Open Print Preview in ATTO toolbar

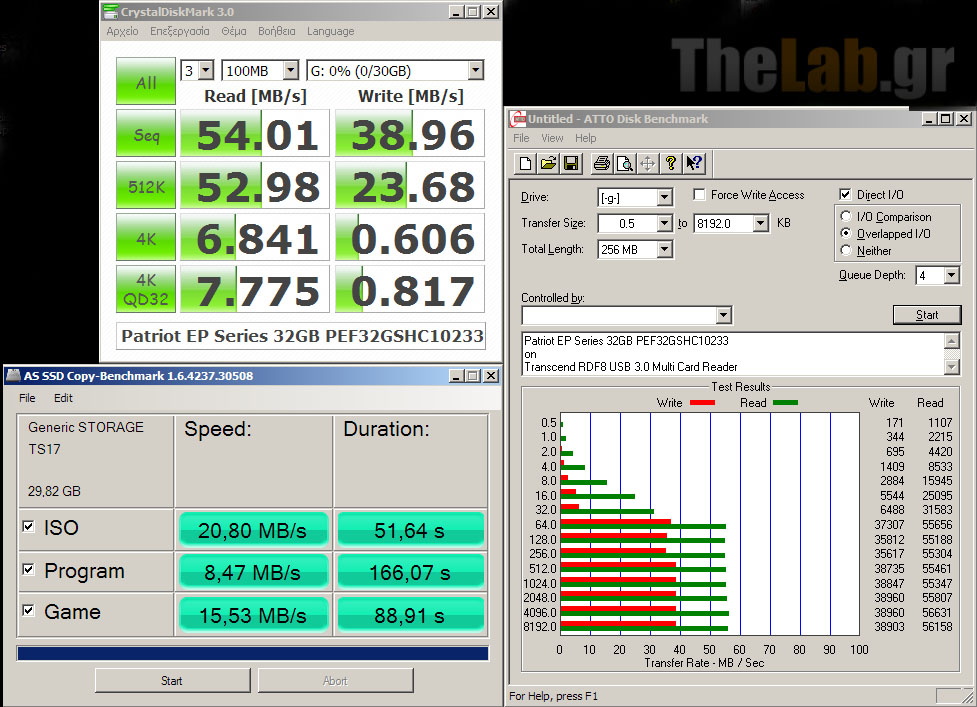(x=624, y=163)
